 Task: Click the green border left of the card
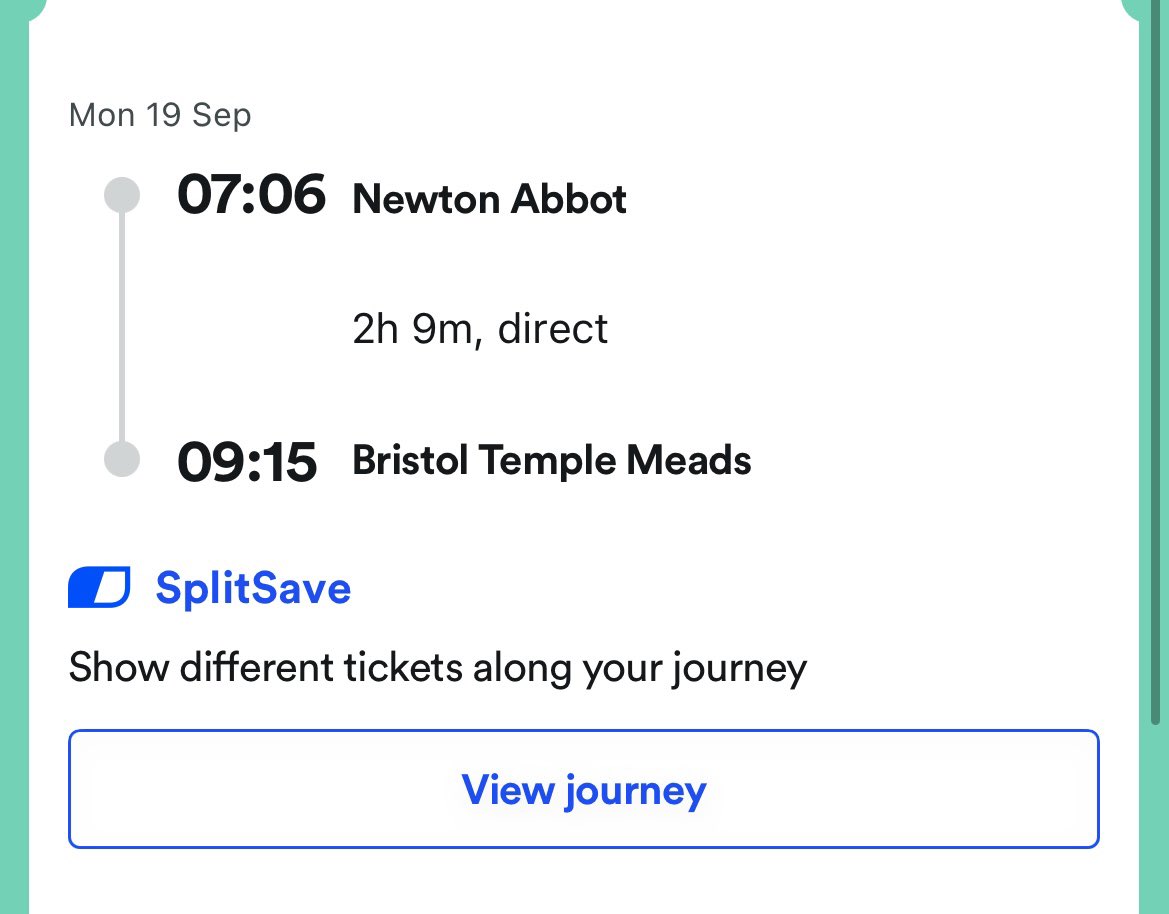(13, 450)
